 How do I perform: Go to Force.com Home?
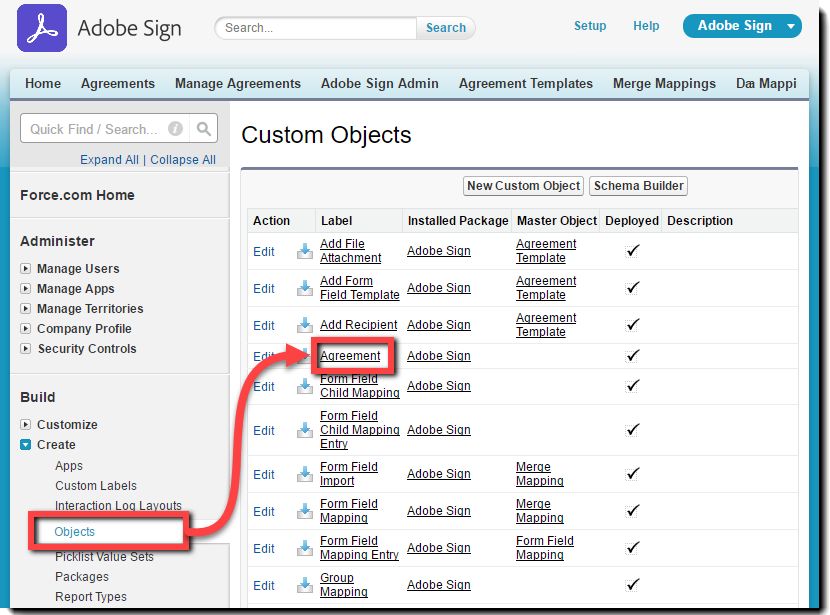coord(77,195)
